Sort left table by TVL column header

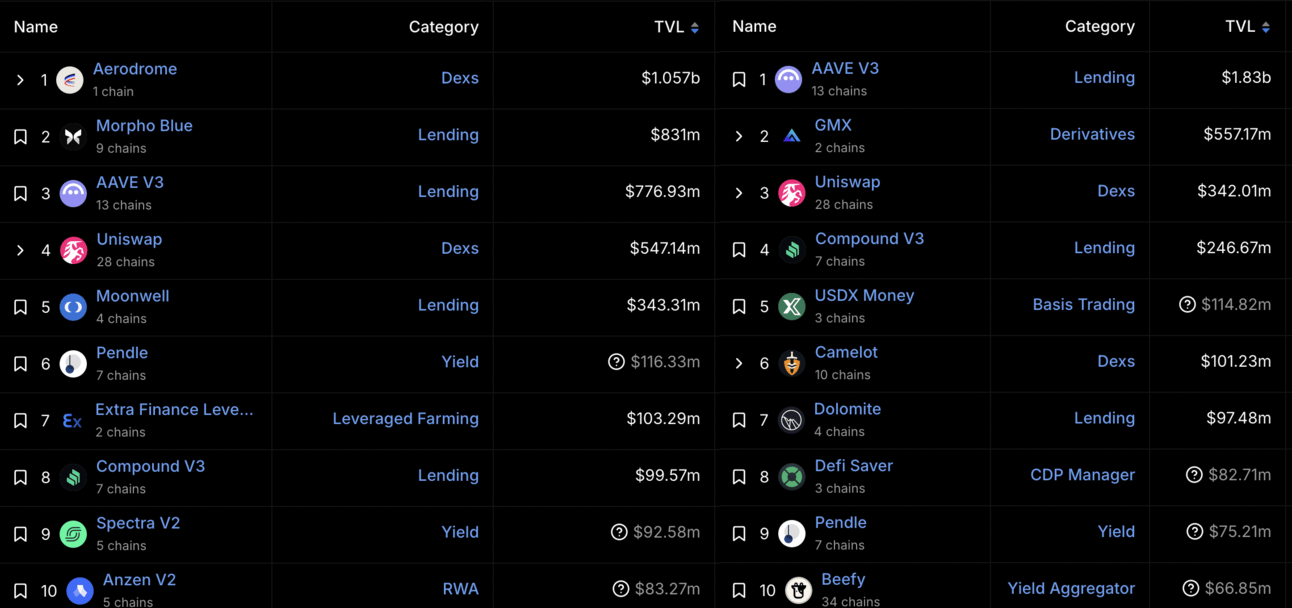[x=677, y=27]
